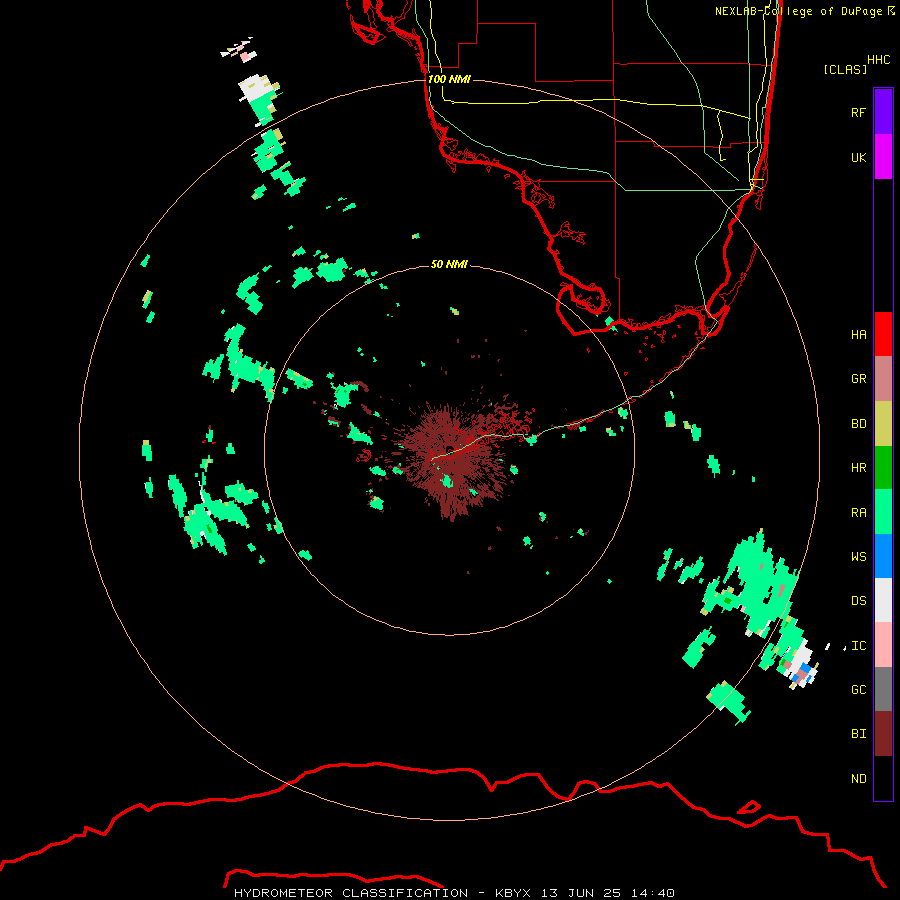This screenshot has height=900, width=900.
Task: Click the Hydrometeor Classification KBYX title
Action: [454, 893]
